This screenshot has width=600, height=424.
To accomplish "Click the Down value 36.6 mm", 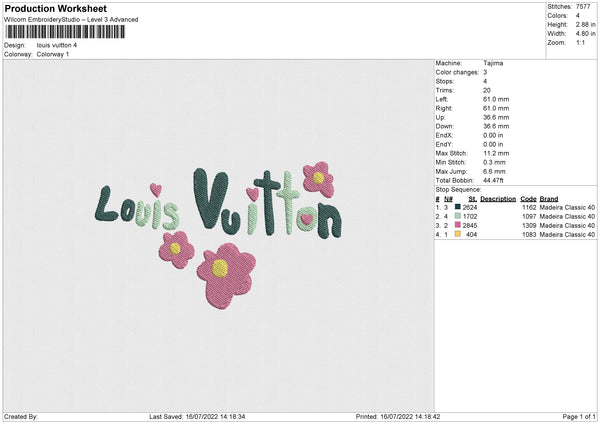I will [496, 126].
